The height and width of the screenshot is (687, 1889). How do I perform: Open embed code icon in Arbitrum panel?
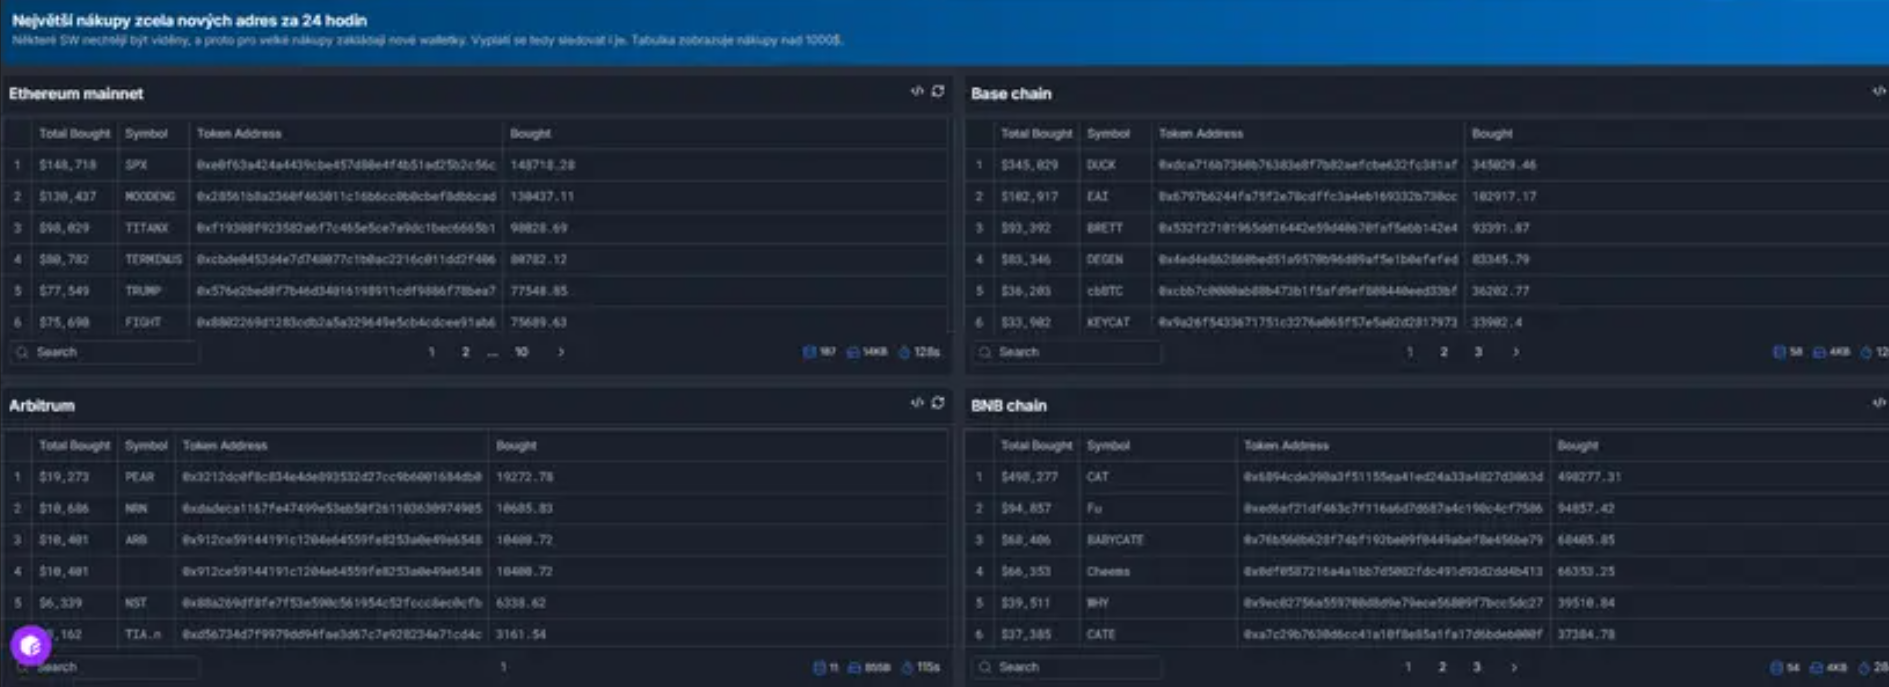[x=916, y=404]
